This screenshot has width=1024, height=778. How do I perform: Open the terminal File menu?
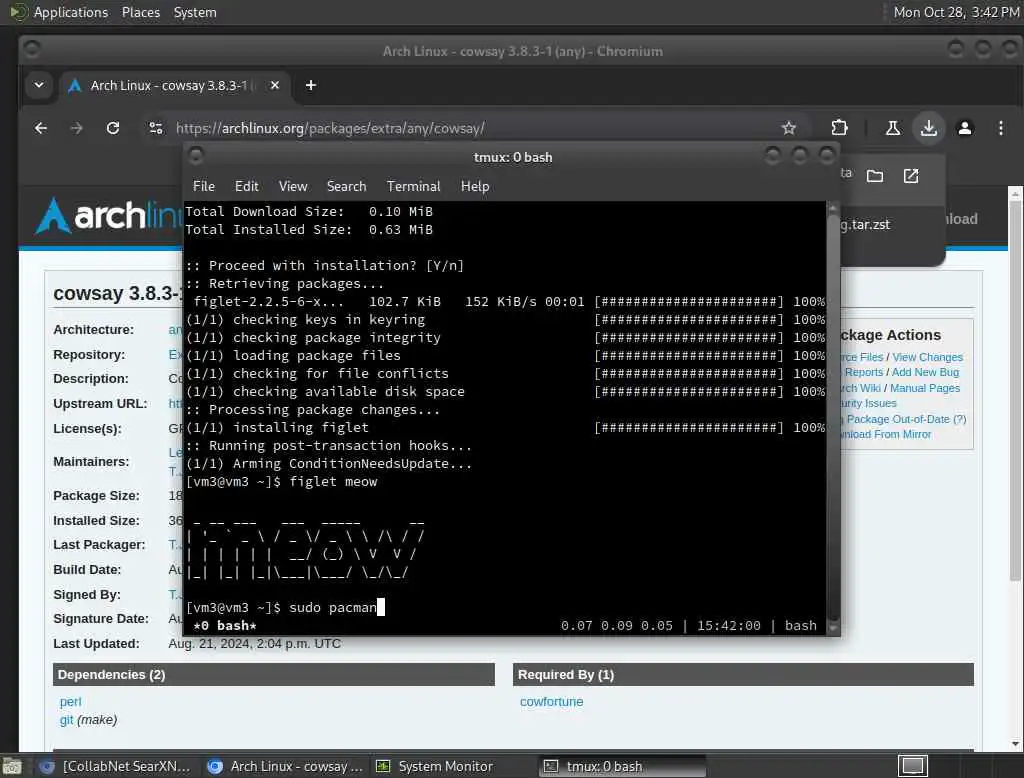click(204, 186)
